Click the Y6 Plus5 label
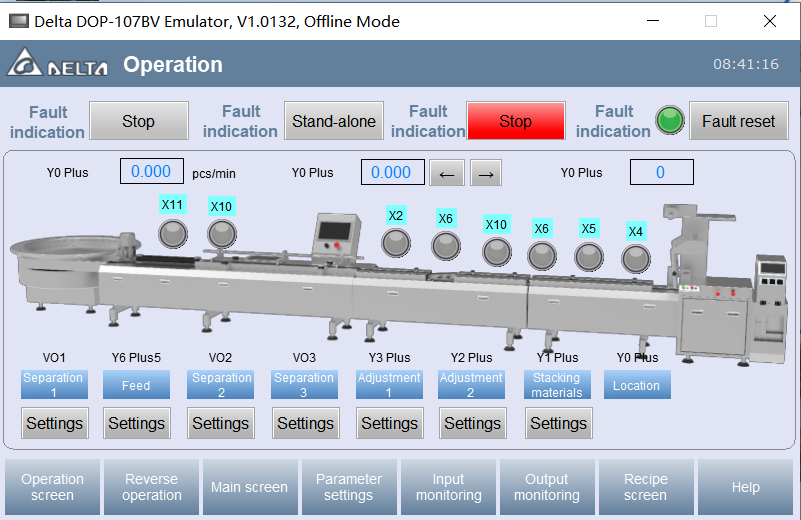The width and height of the screenshot is (801, 520). pos(136,358)
